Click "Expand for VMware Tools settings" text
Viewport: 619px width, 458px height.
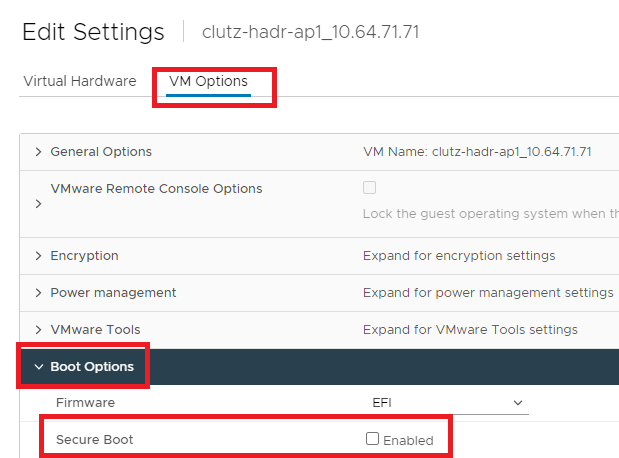(470, 330)
